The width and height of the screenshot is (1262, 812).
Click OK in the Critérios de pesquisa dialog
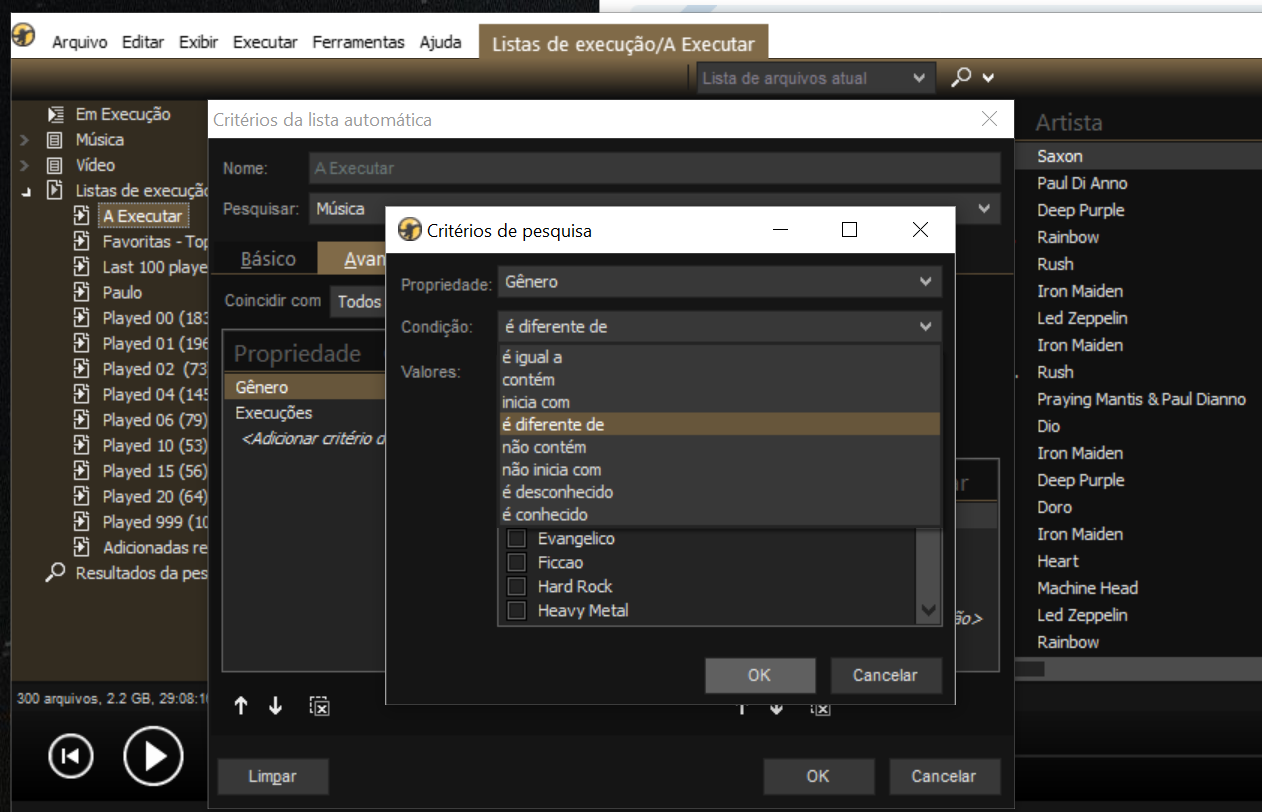click(759, 675)
